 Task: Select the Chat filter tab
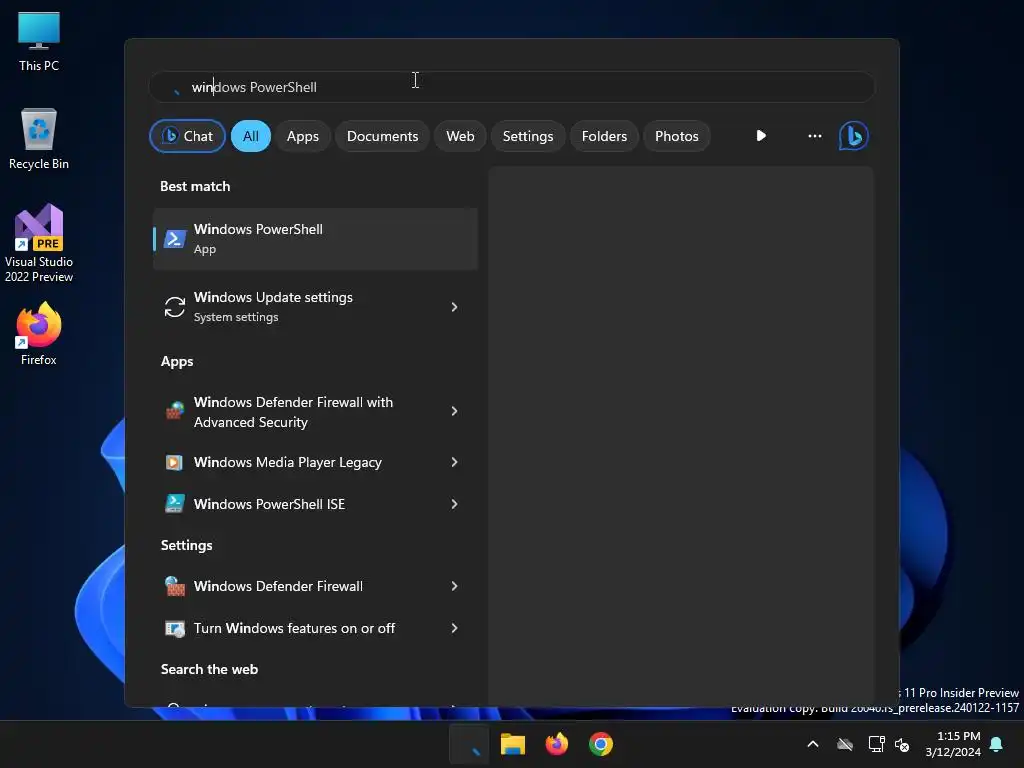187,136
